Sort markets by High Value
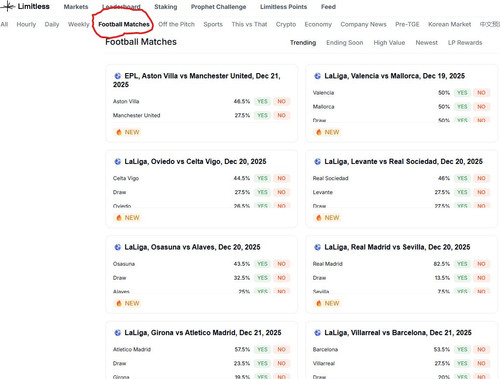Viewport: 500px width, 379px height. [389, 43]
